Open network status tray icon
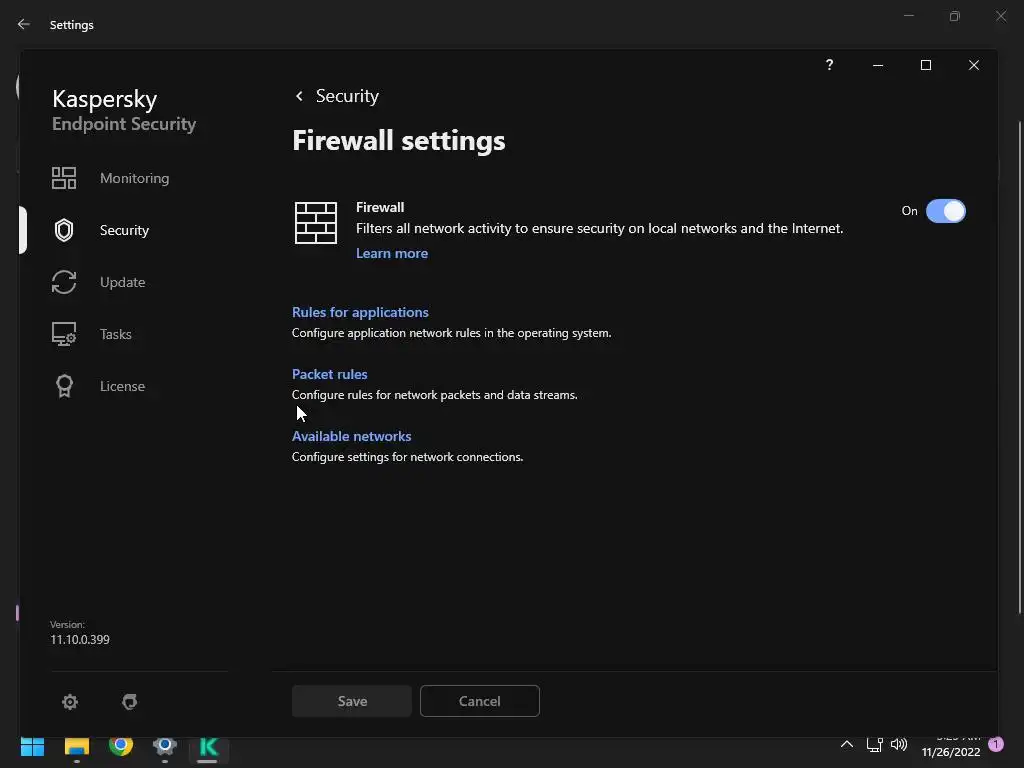 874,744
